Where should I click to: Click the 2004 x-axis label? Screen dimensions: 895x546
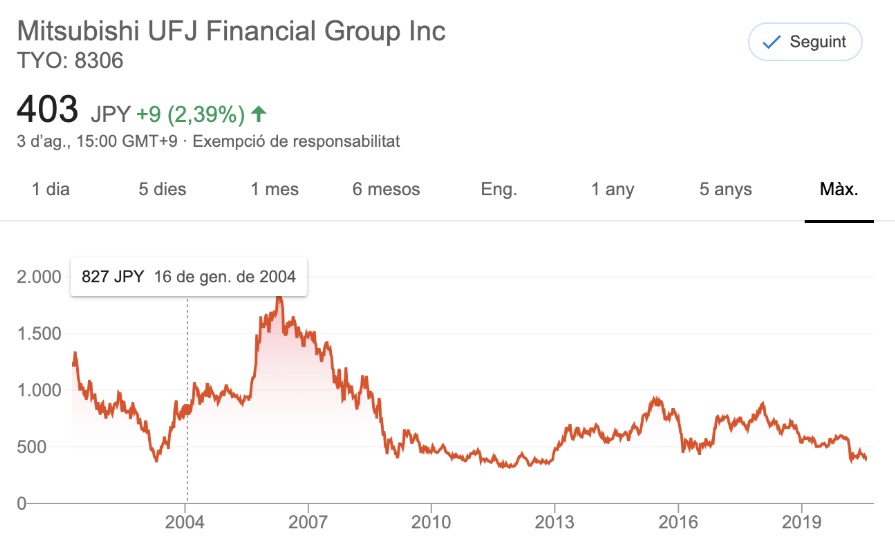(x=185, y=523)
